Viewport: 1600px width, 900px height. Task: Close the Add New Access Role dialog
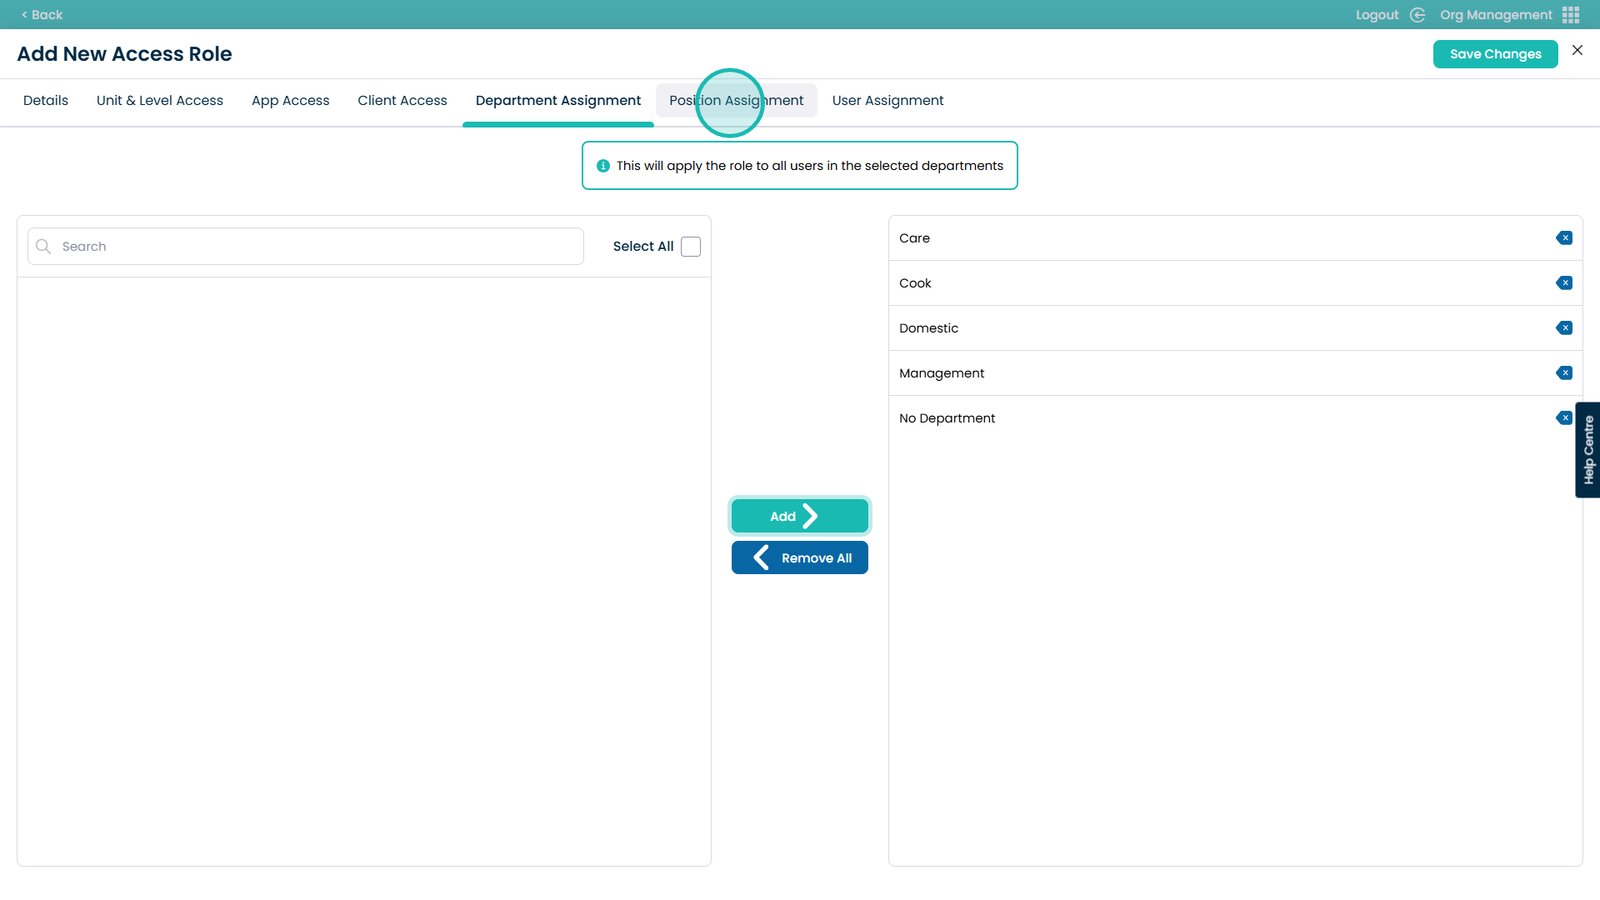(x=1577, y=50)
